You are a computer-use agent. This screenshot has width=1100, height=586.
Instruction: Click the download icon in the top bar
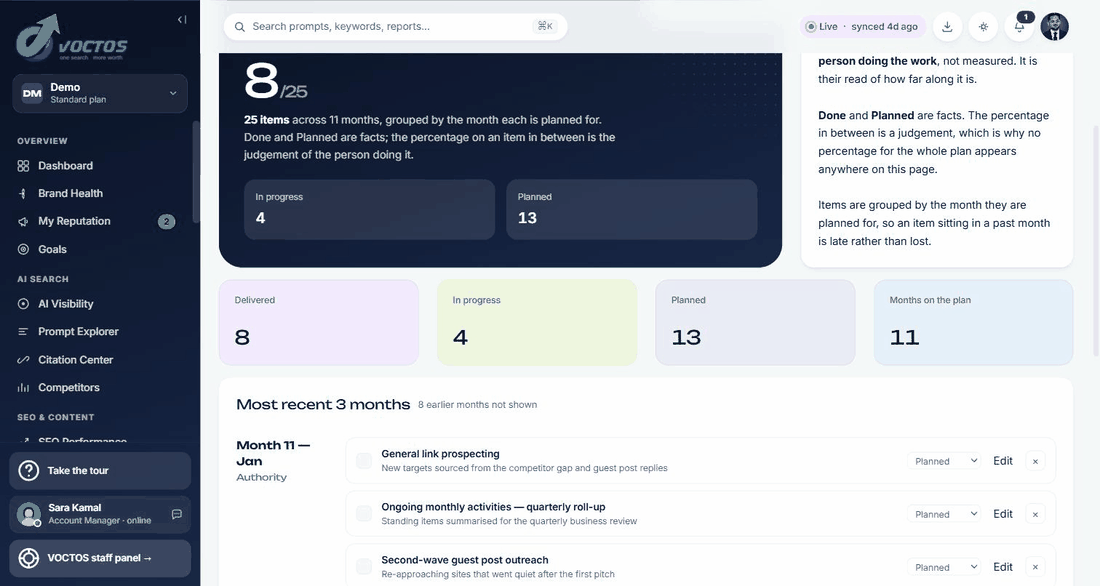pos(947,27)
